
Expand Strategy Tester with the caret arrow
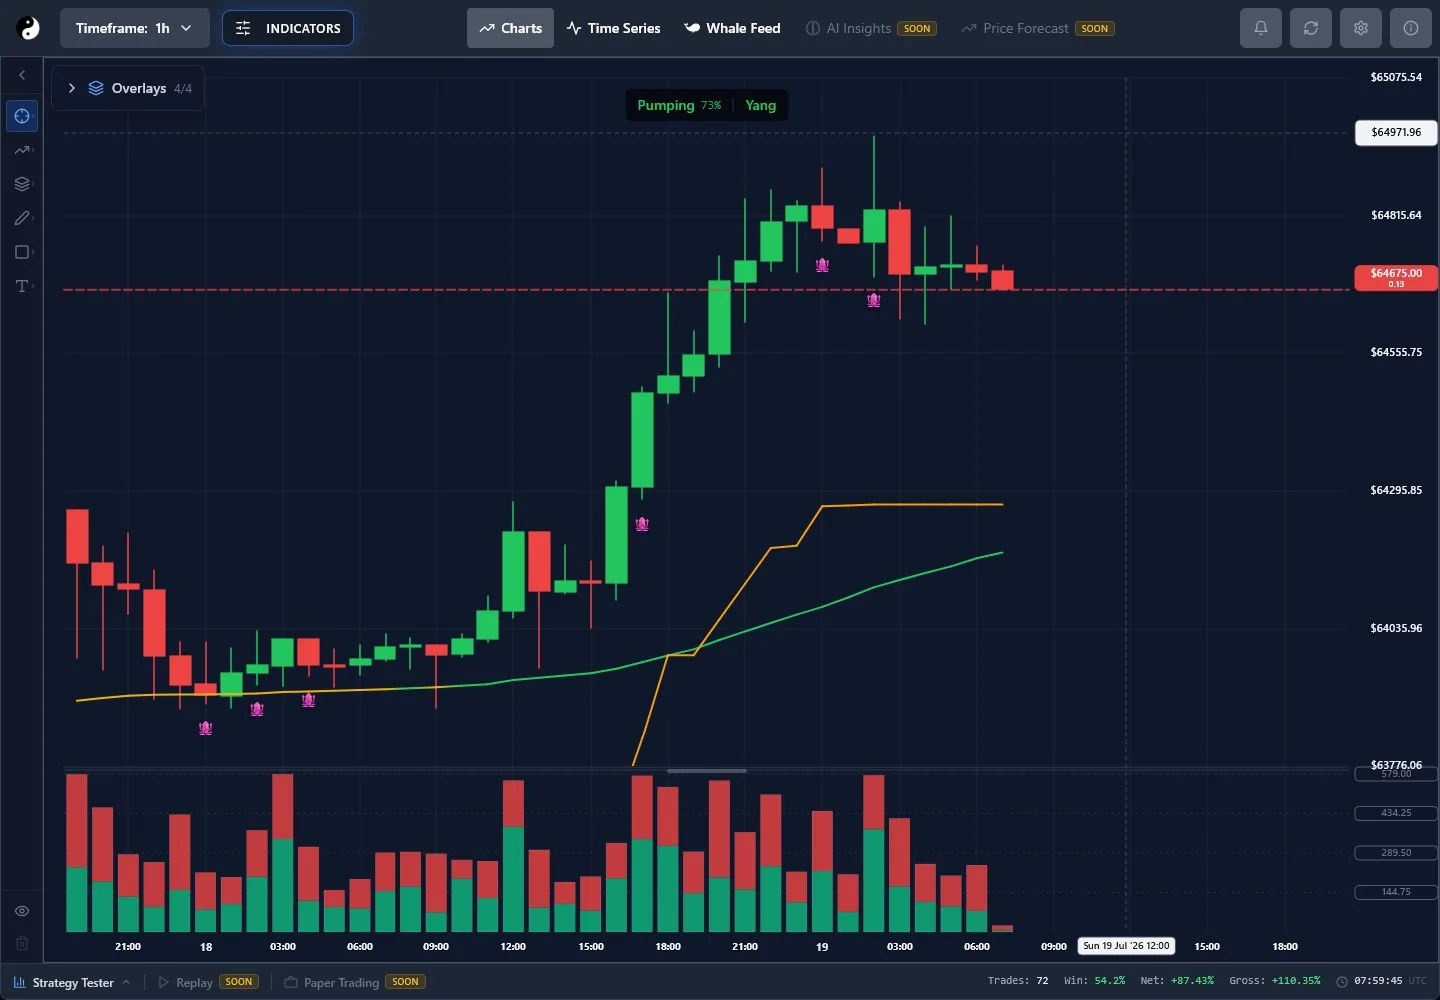[x=126, y=982]
